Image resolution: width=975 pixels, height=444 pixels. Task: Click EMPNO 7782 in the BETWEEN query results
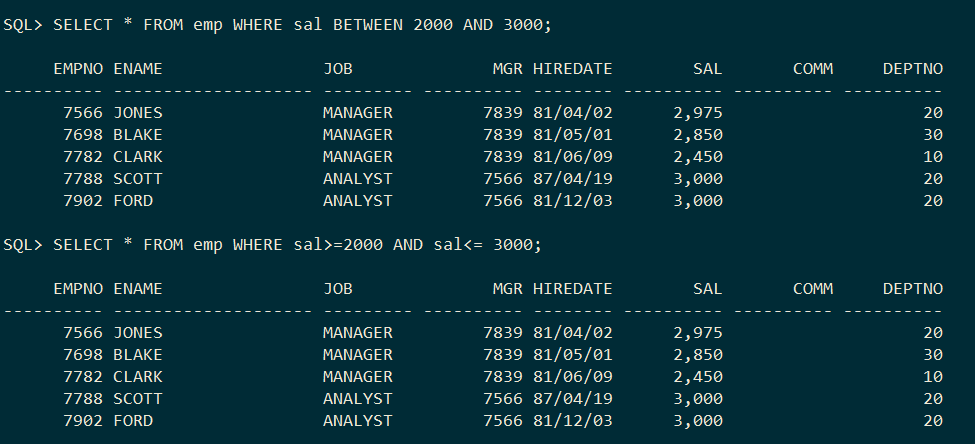pos(83,157)
